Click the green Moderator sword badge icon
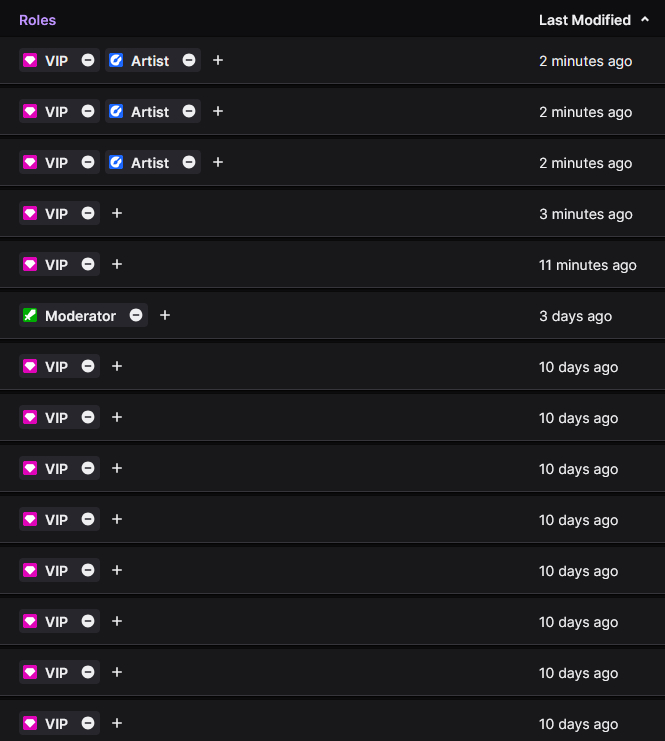The height and width of the screenshot is (741, 665). (x=30, y=315)
